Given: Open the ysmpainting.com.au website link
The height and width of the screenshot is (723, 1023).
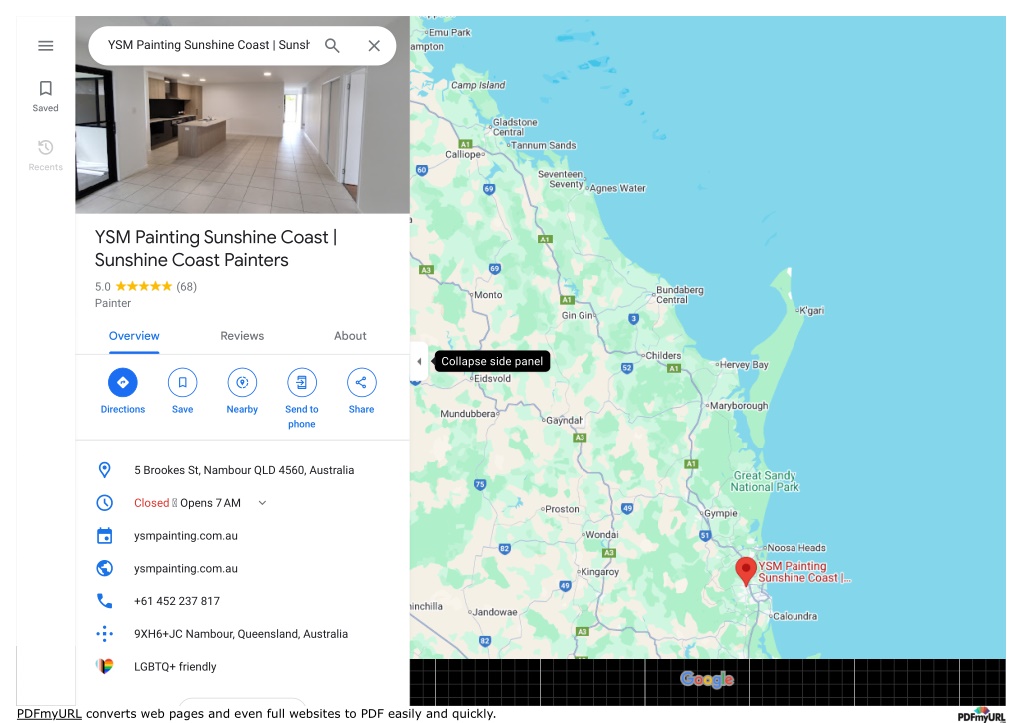Looking at the screenshot, I should pos(186,568).
